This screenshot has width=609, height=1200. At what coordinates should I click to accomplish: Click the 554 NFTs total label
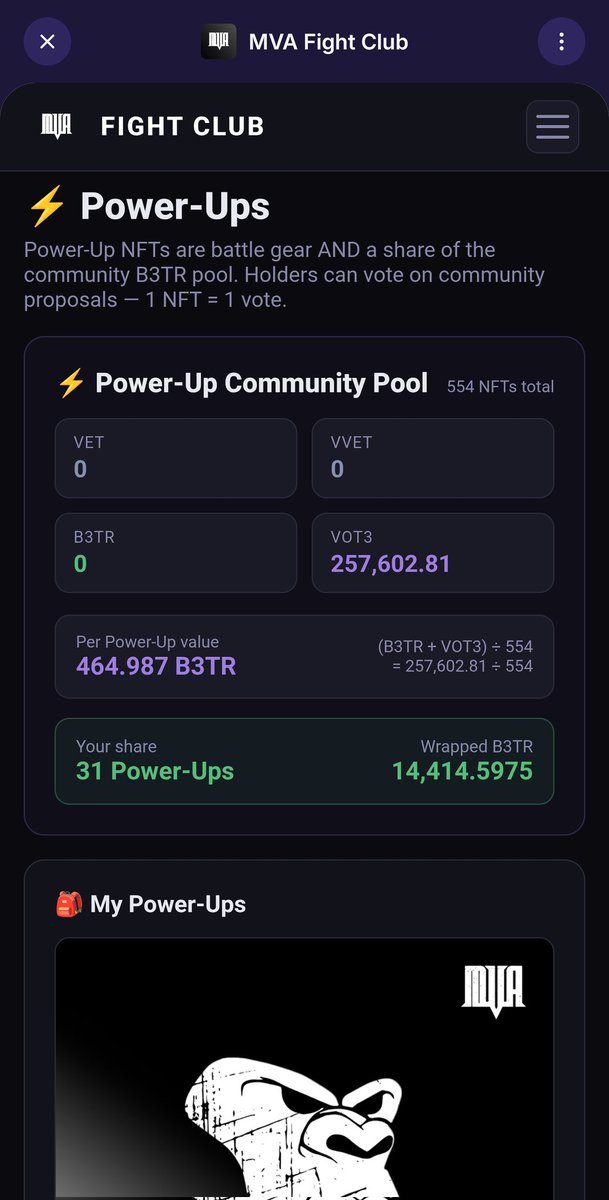point(500,386)
